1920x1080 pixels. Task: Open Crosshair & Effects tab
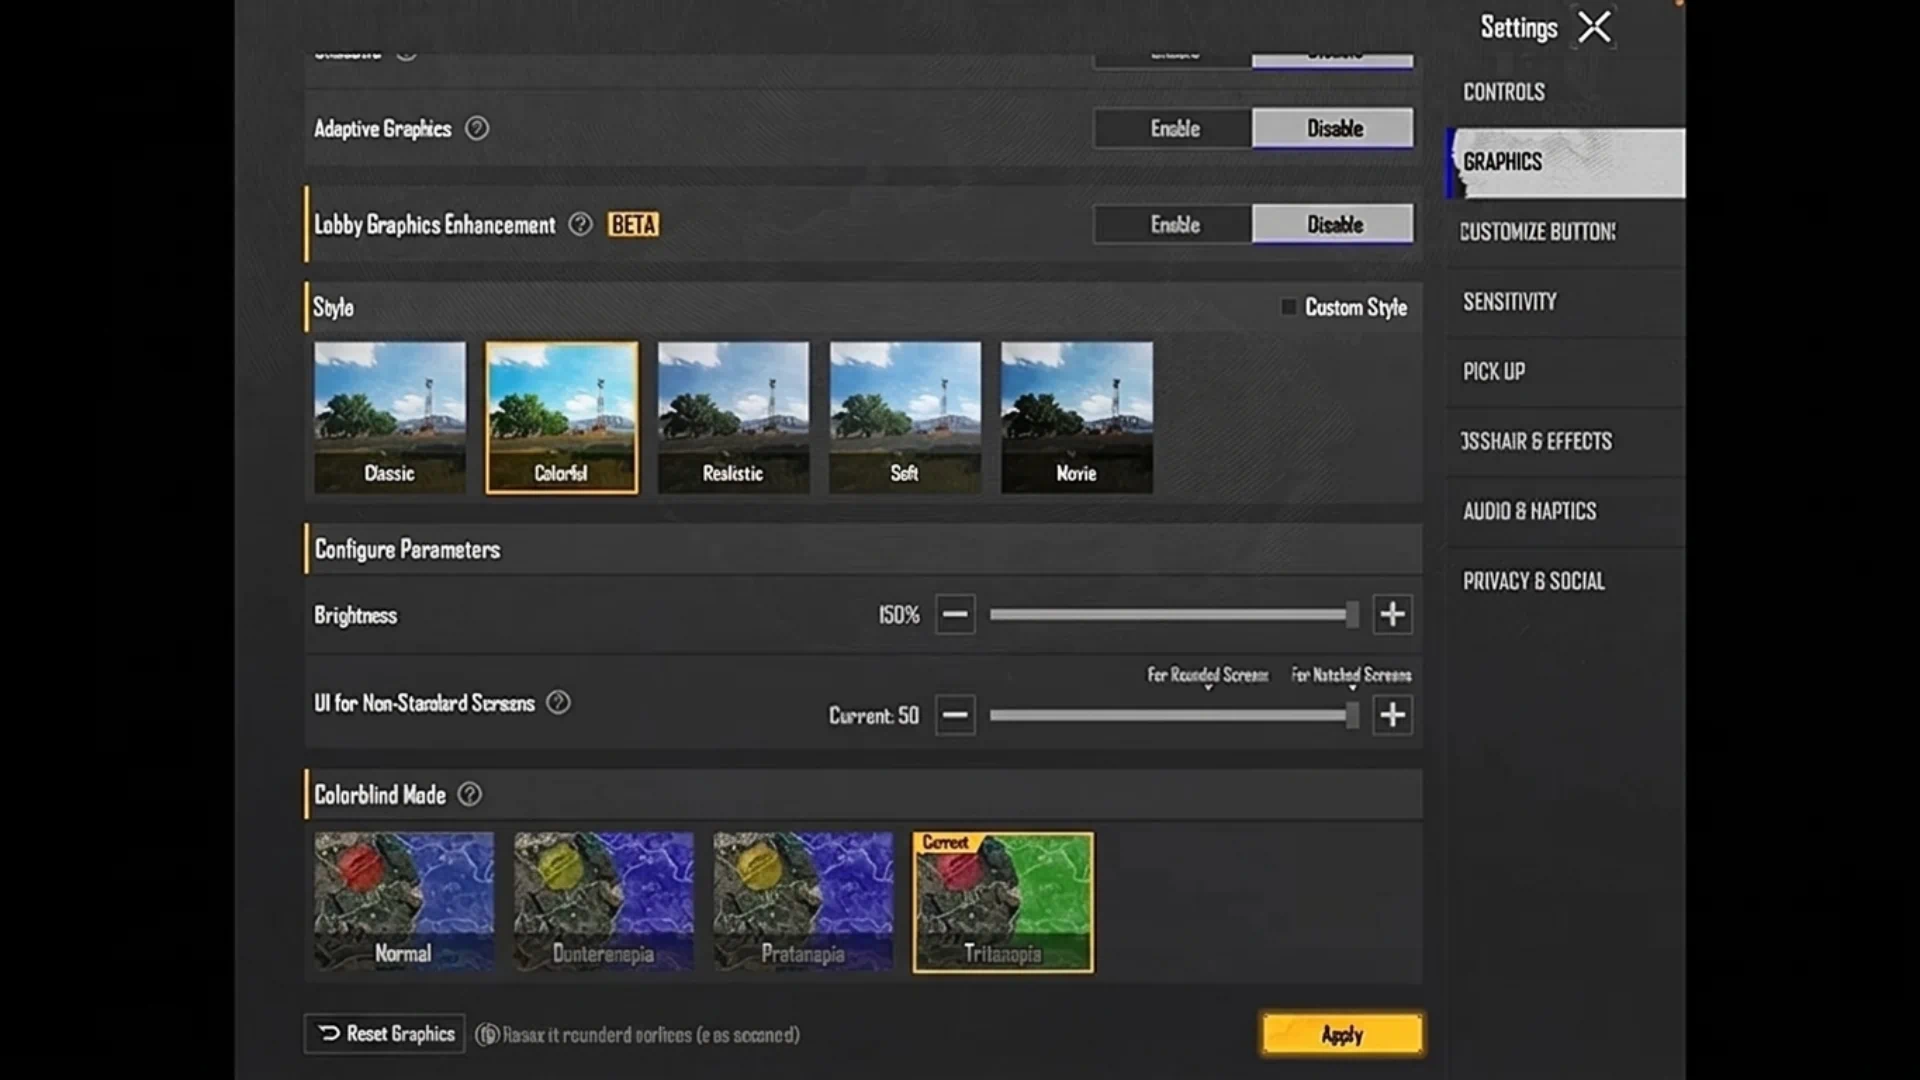pos(1565,441)
